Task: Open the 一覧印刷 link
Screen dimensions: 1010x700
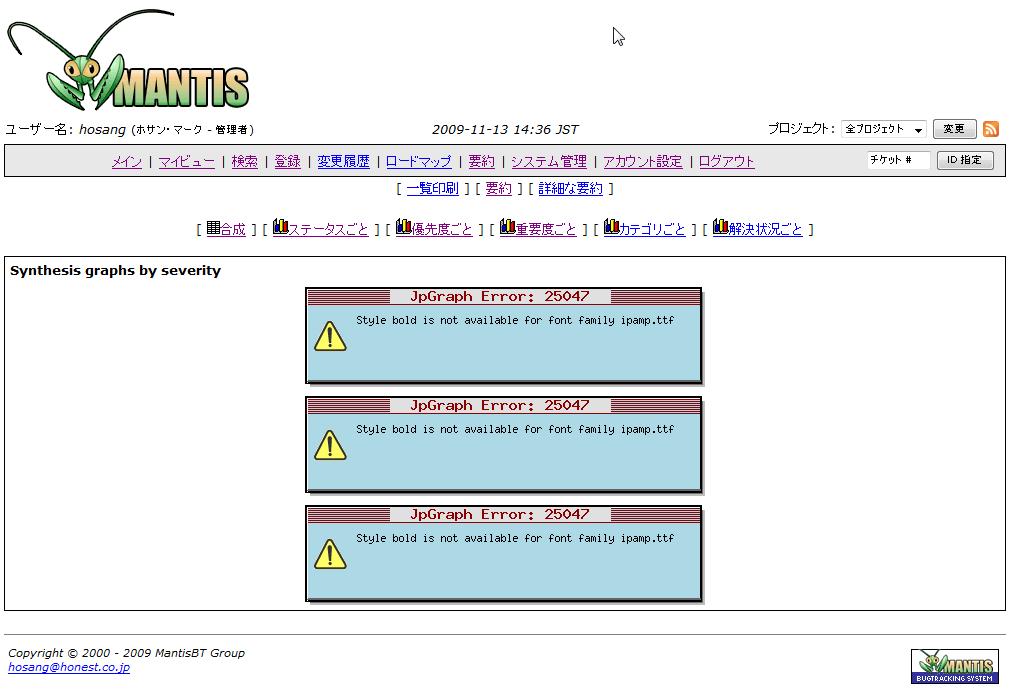Action: (432, 188)
